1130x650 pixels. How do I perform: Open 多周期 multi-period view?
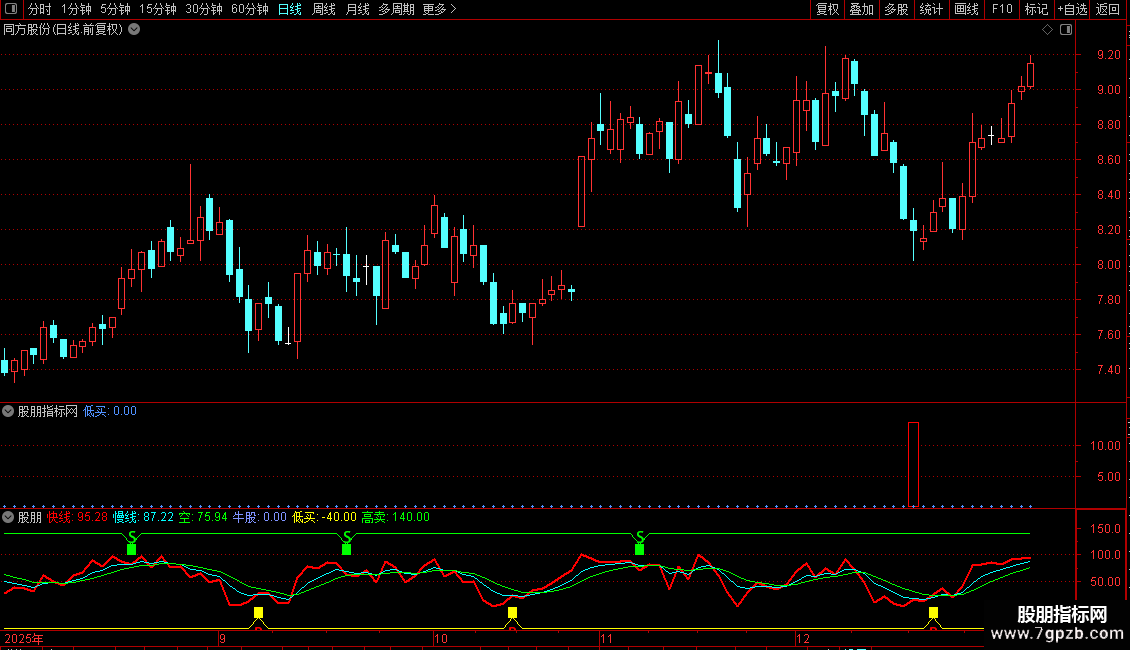click(x=396, y=9)
